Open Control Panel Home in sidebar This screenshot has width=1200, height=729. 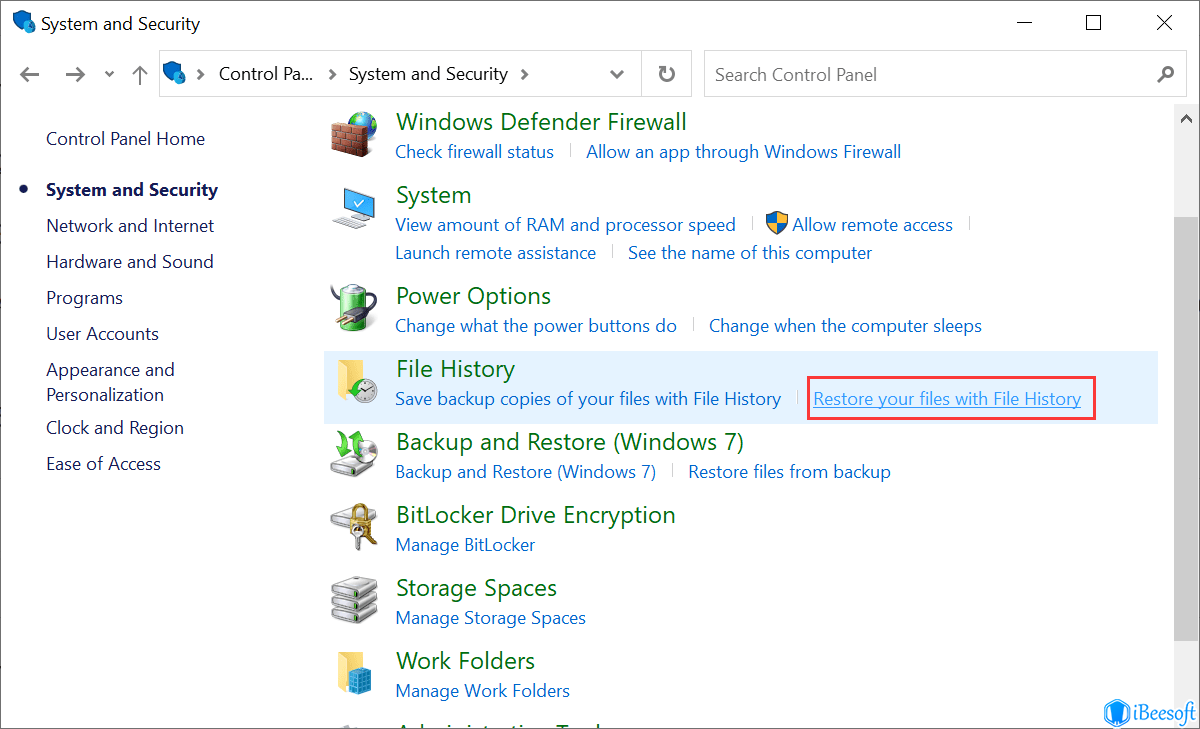125,139
